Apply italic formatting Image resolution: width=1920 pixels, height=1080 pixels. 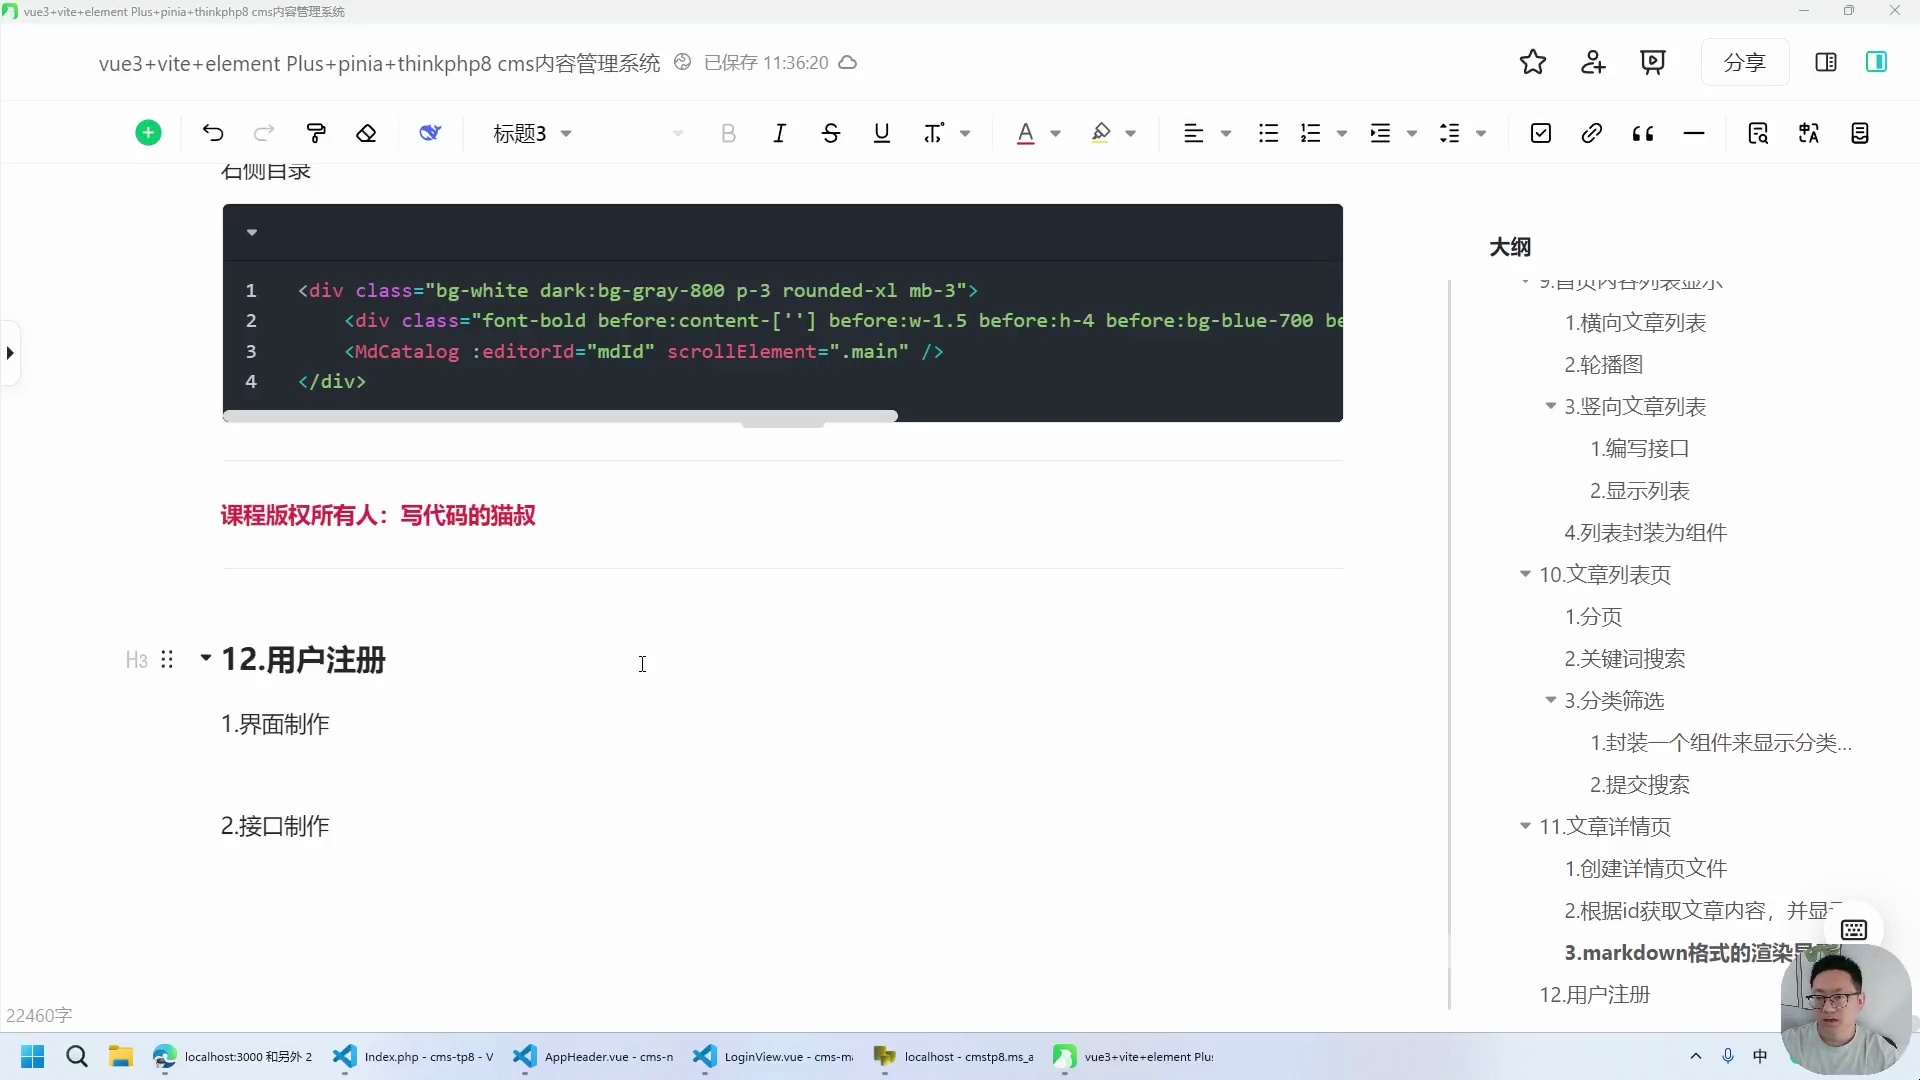(x=780, y=133)
